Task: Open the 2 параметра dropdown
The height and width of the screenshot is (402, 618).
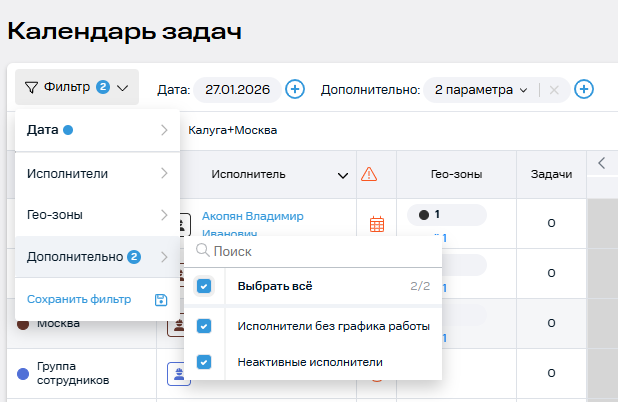Action: point(480,89)
